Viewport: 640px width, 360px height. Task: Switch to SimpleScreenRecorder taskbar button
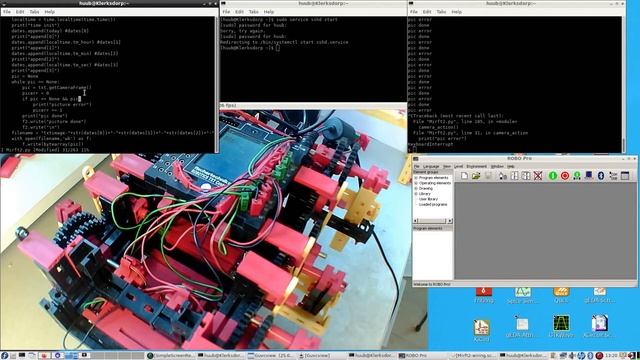pos(171,356)
